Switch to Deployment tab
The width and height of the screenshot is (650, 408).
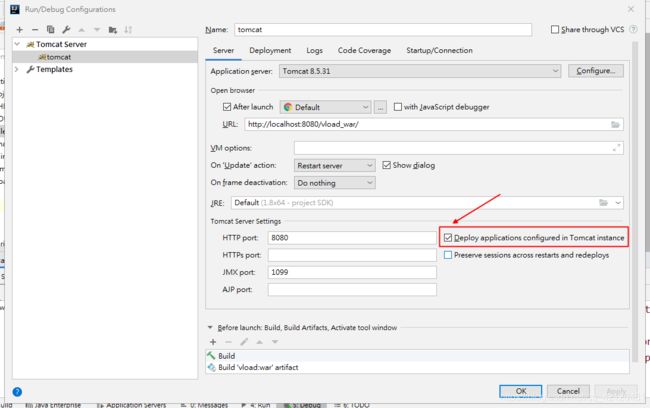click(270, 51)
